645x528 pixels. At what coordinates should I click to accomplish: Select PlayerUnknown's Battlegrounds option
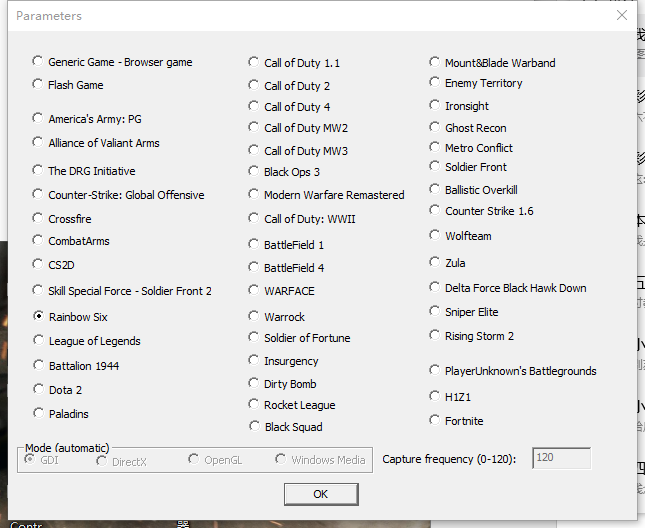click(435, 371)
